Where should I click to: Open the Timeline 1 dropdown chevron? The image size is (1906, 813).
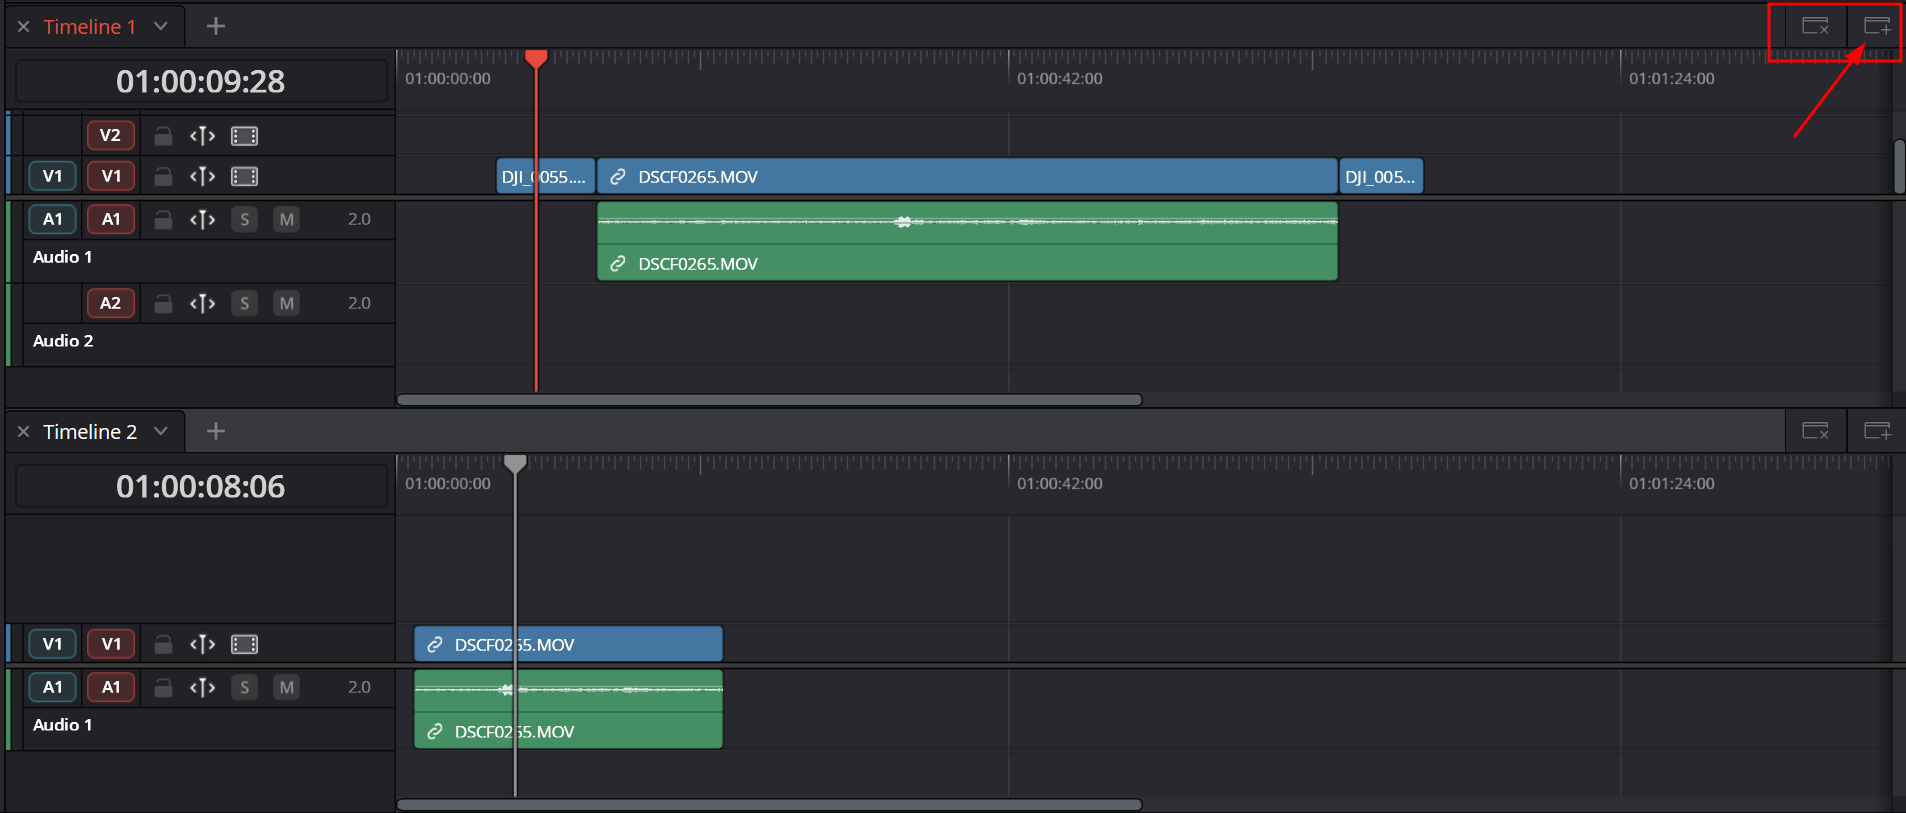coord(160,27)
